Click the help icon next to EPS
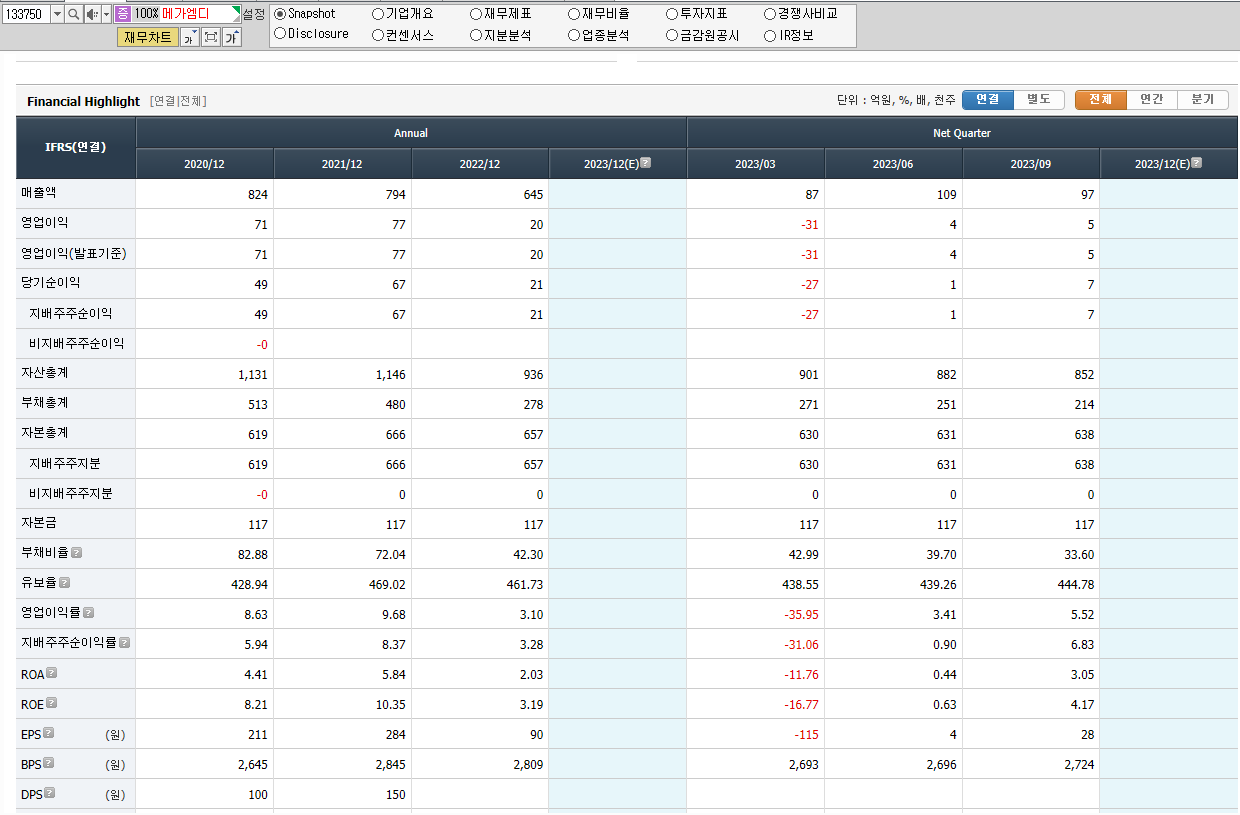The width and height of the screenshot is (1240, 815). point(49,733)
